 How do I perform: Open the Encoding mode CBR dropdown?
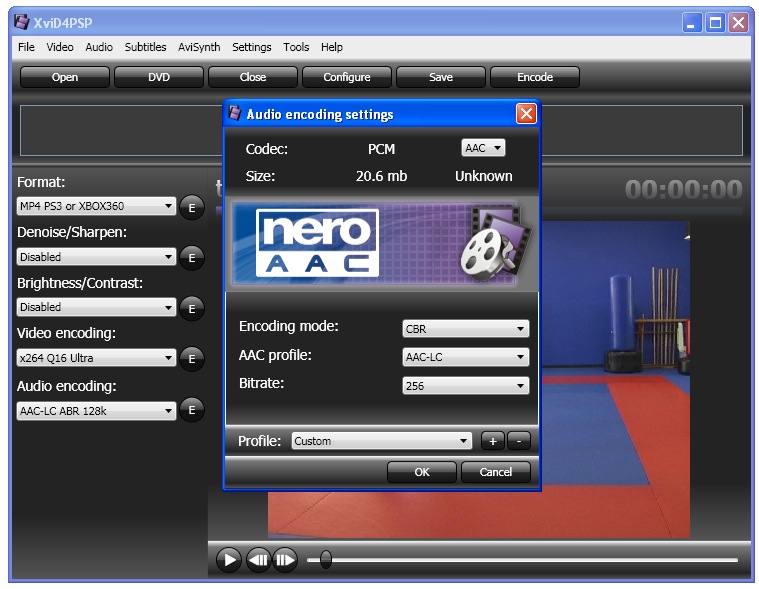(x=466, y=329)
